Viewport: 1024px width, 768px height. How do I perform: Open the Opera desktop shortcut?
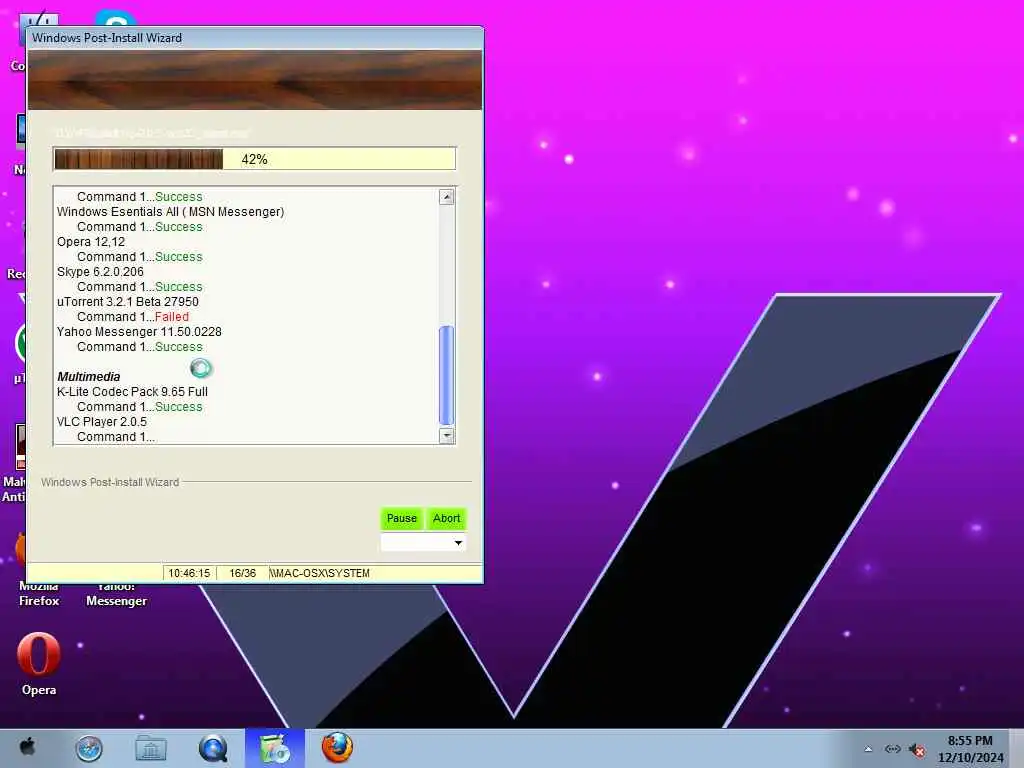(x=39, y=664)
